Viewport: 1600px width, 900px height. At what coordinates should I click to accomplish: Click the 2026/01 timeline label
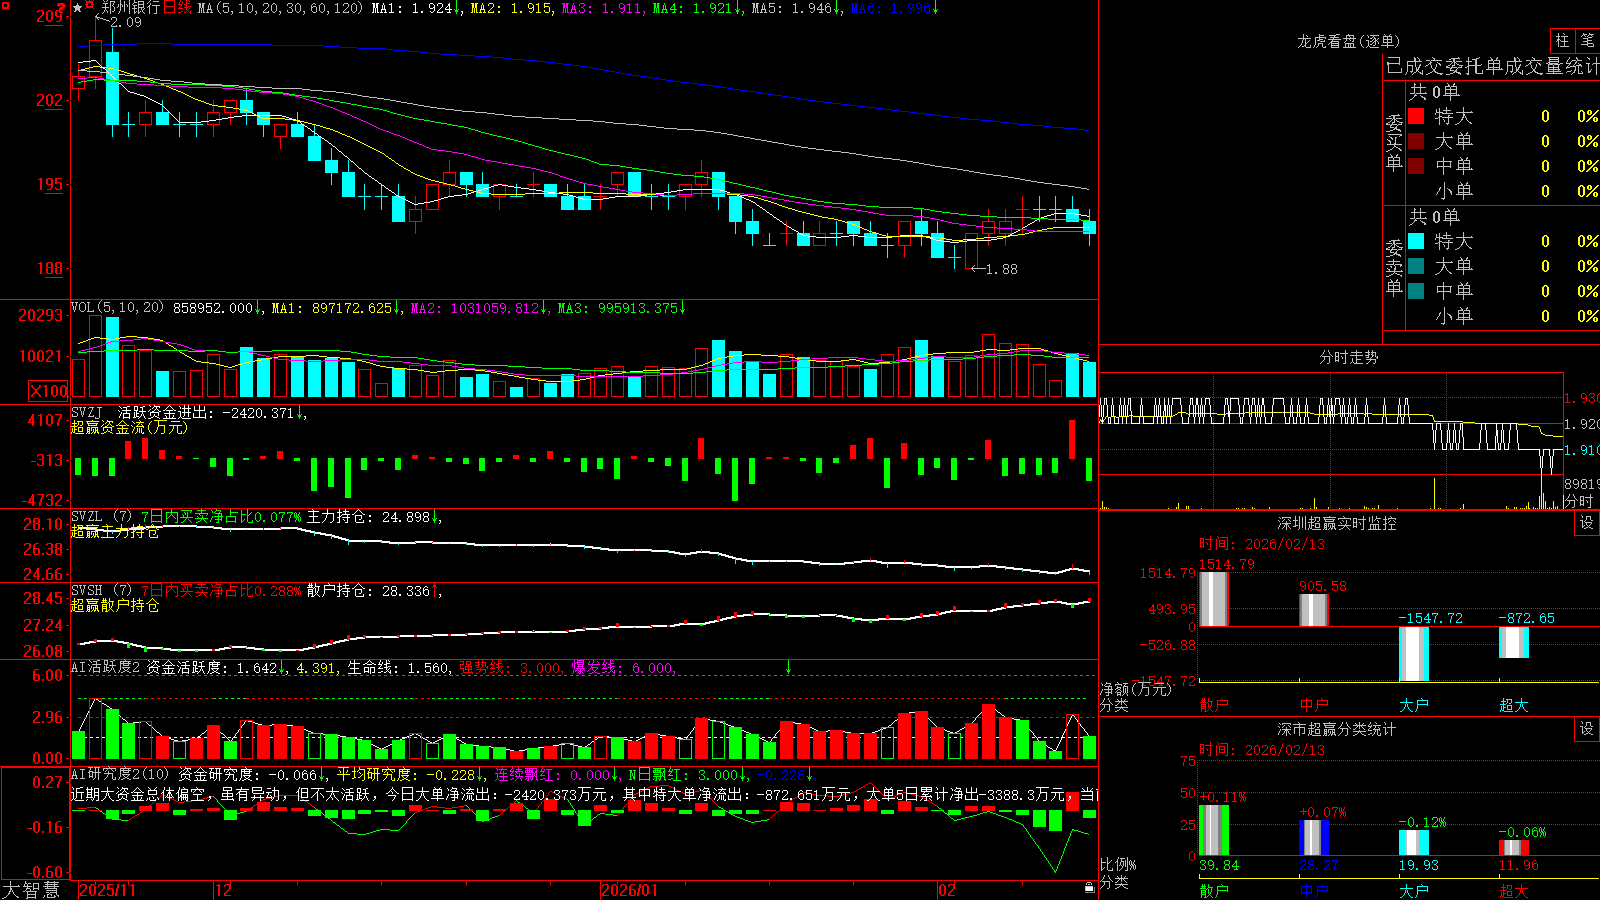(630, 890)
